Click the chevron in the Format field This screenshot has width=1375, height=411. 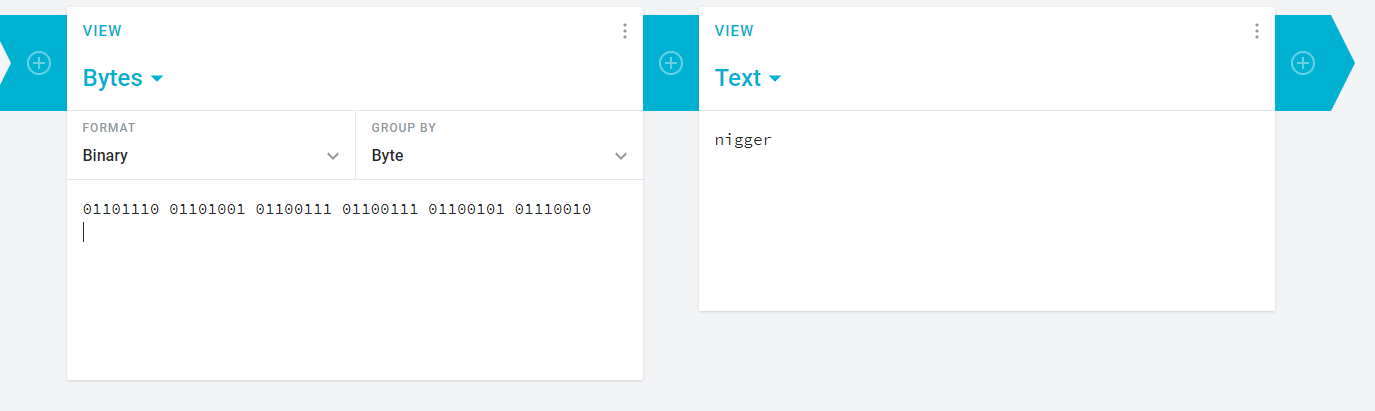(333, 156)
